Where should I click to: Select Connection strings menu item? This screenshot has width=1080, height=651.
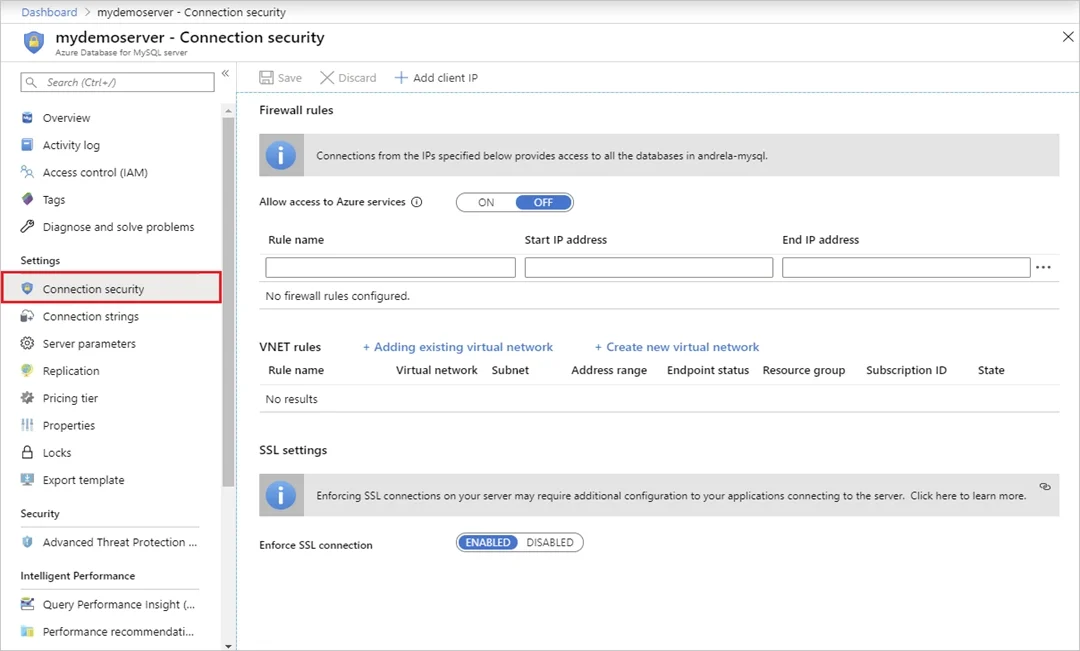pos(90,316)
